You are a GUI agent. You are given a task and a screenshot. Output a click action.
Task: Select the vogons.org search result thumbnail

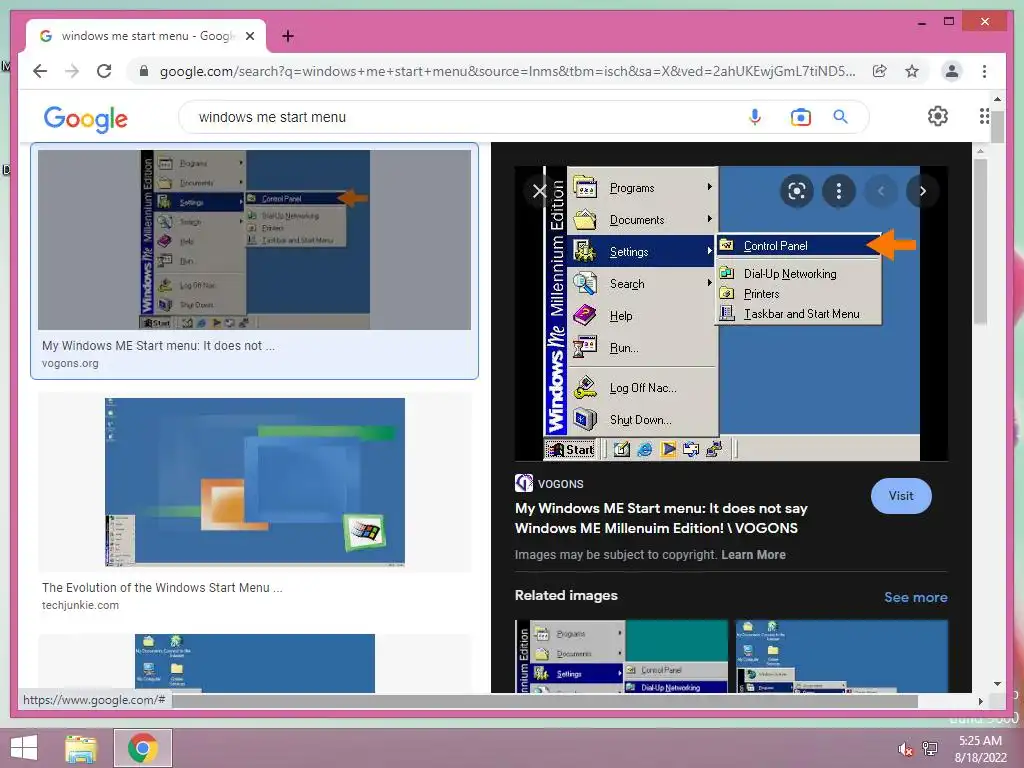coord(254,240)
